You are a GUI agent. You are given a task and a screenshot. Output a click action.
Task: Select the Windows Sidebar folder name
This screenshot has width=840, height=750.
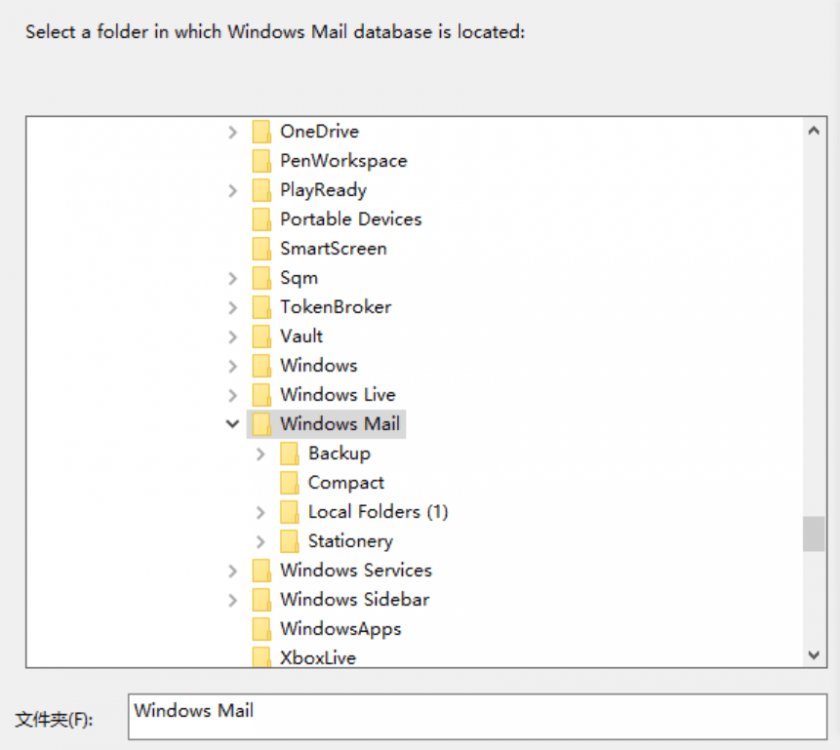[355, 599]
